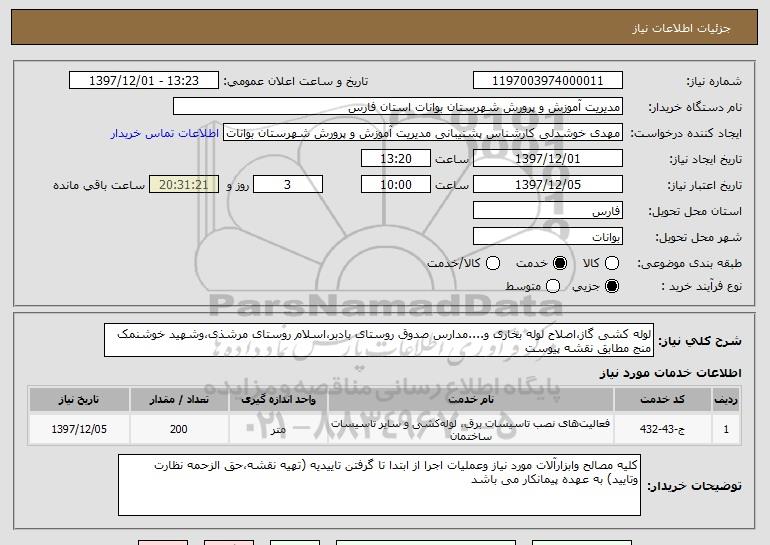Screen dimensions: 770x545
Task: Click the creation time field 13:20
Action: pos(396,159)
